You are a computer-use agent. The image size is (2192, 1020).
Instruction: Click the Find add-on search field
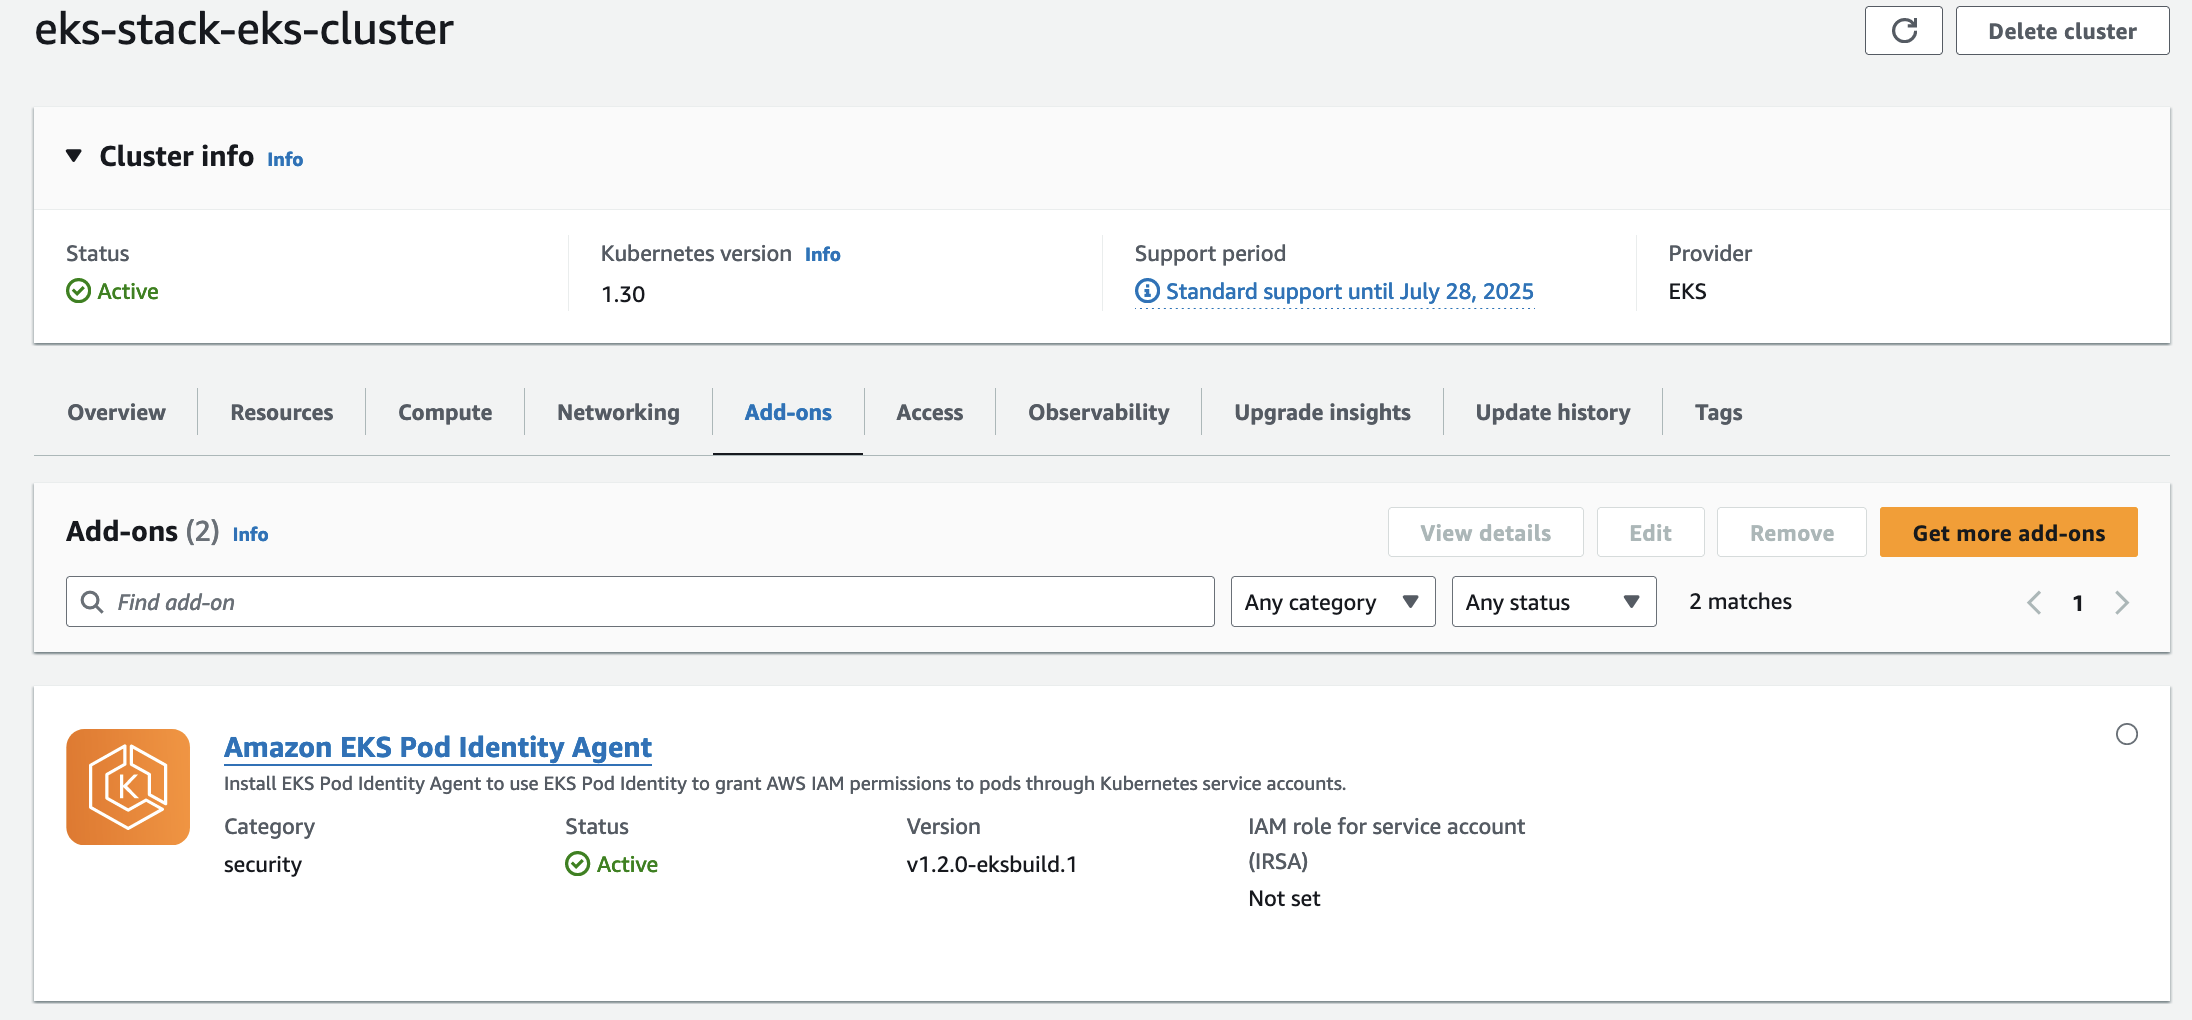640,601
